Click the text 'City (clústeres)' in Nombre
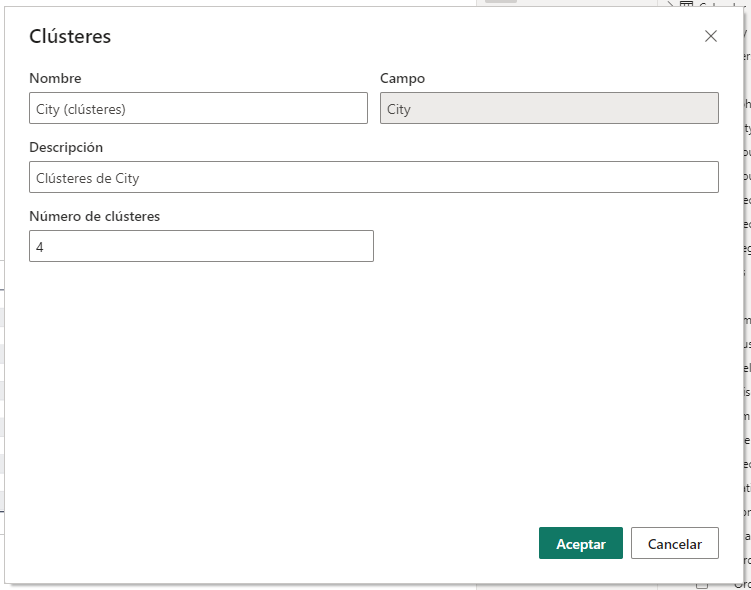The width and height of the screenshot is (751, 590). tap(81, 109)
